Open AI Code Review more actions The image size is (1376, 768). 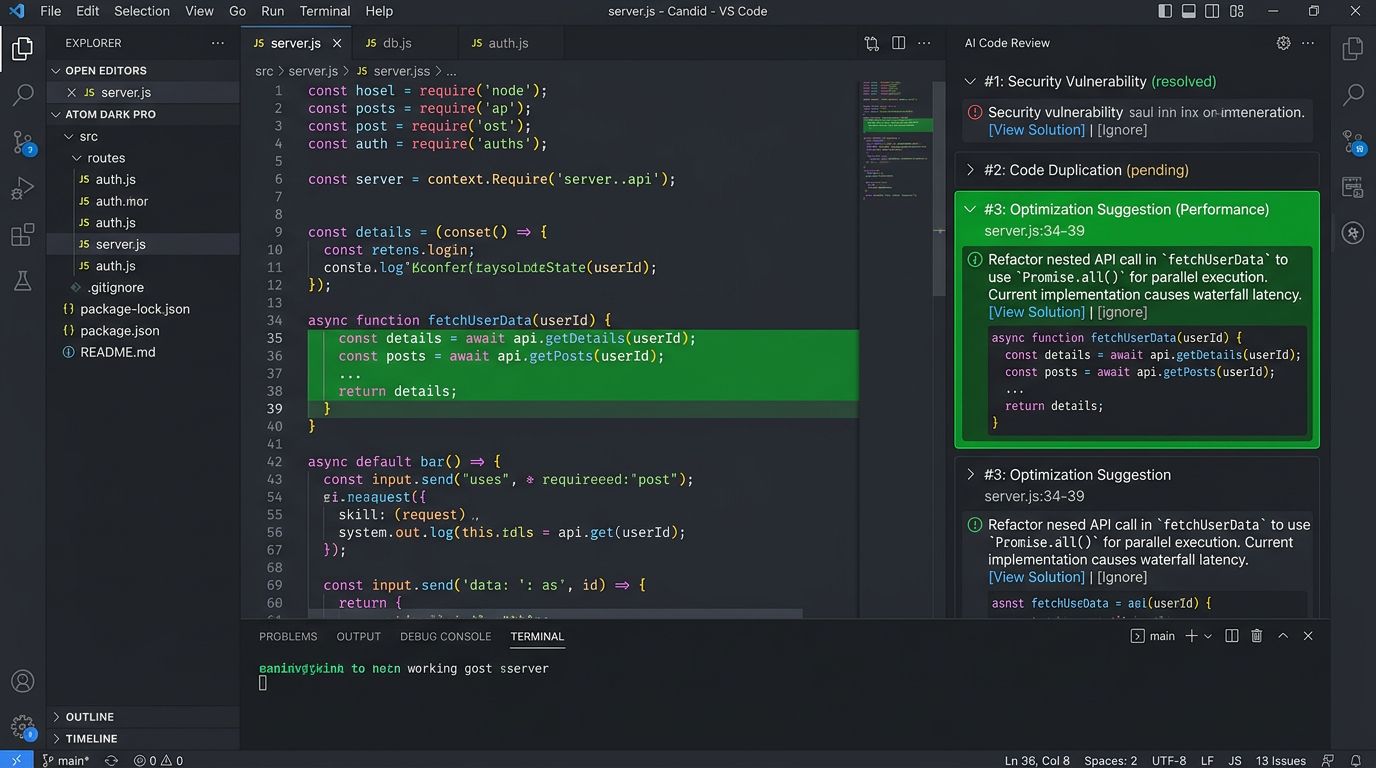[x=1308, y=43]
